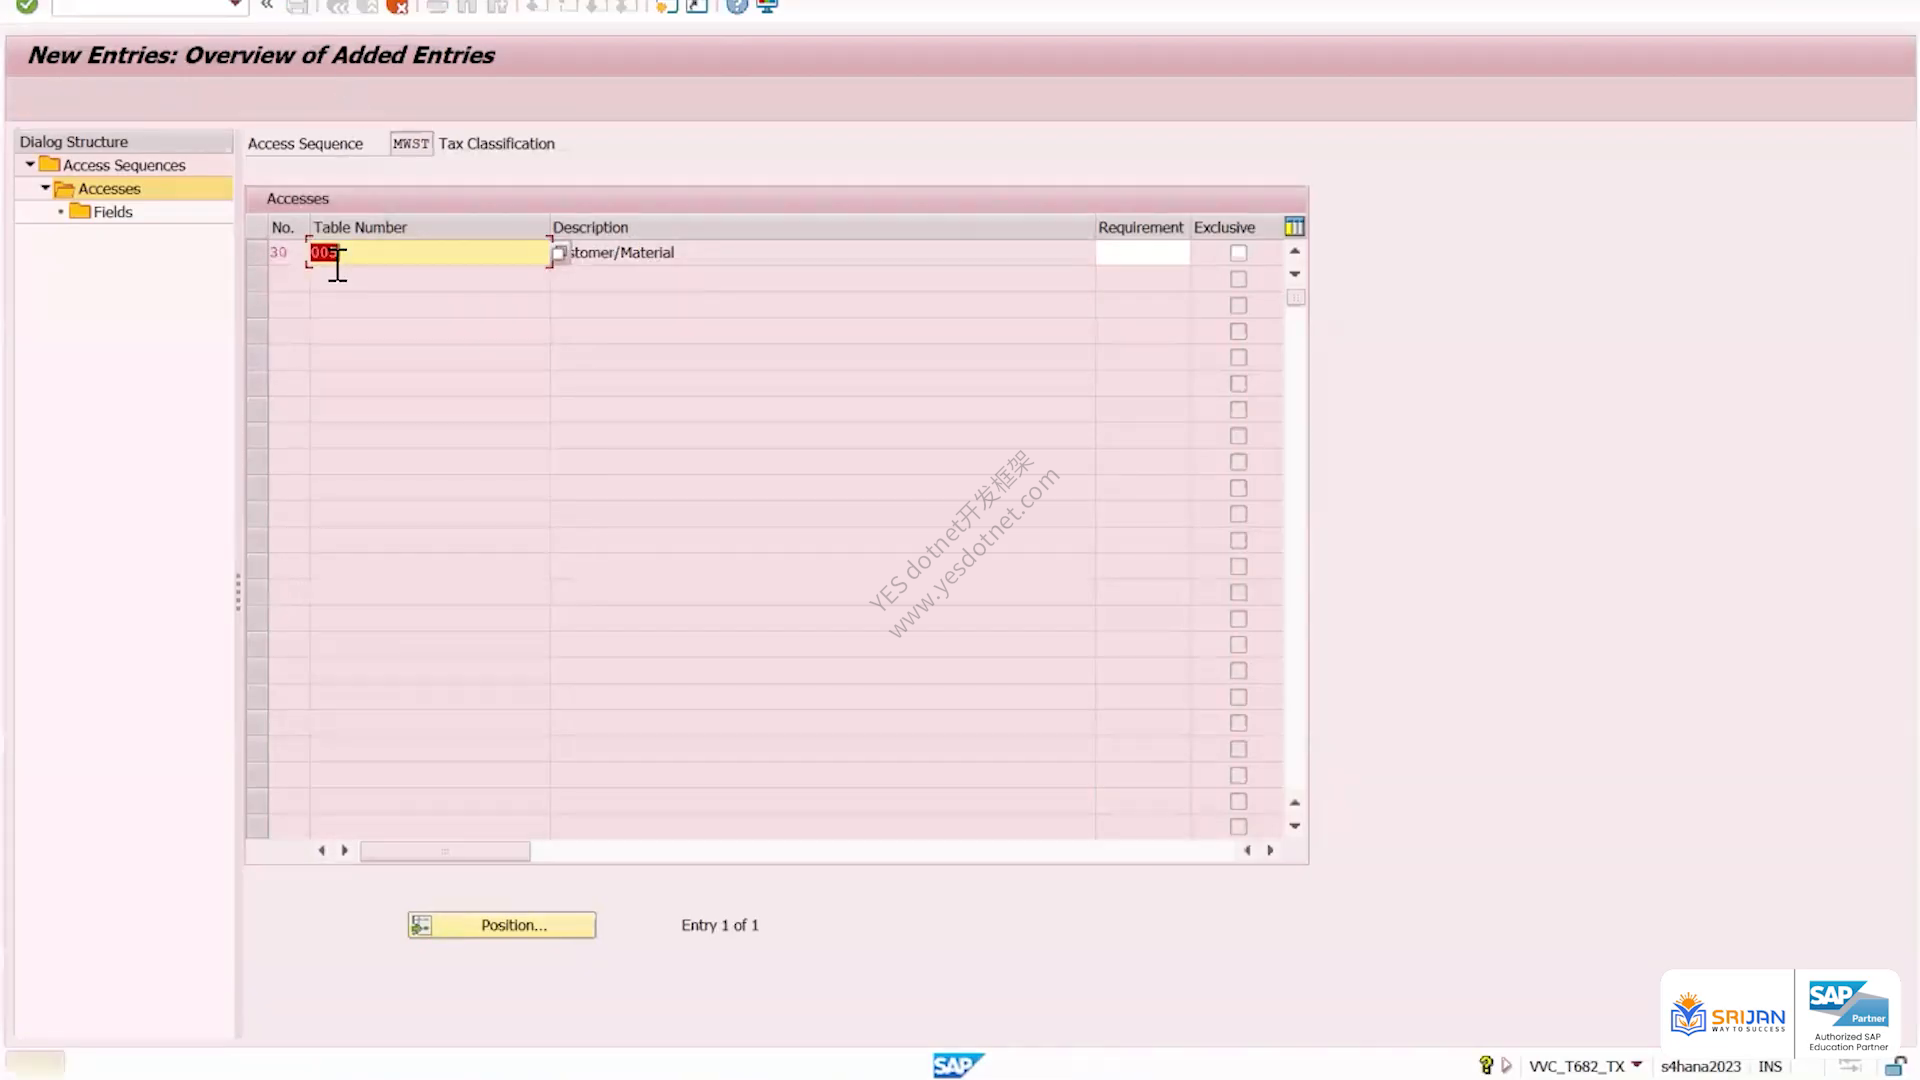Open the search help on Table Number field
This screenshot has height=1080, width=1920.
[x=560, y=253]
